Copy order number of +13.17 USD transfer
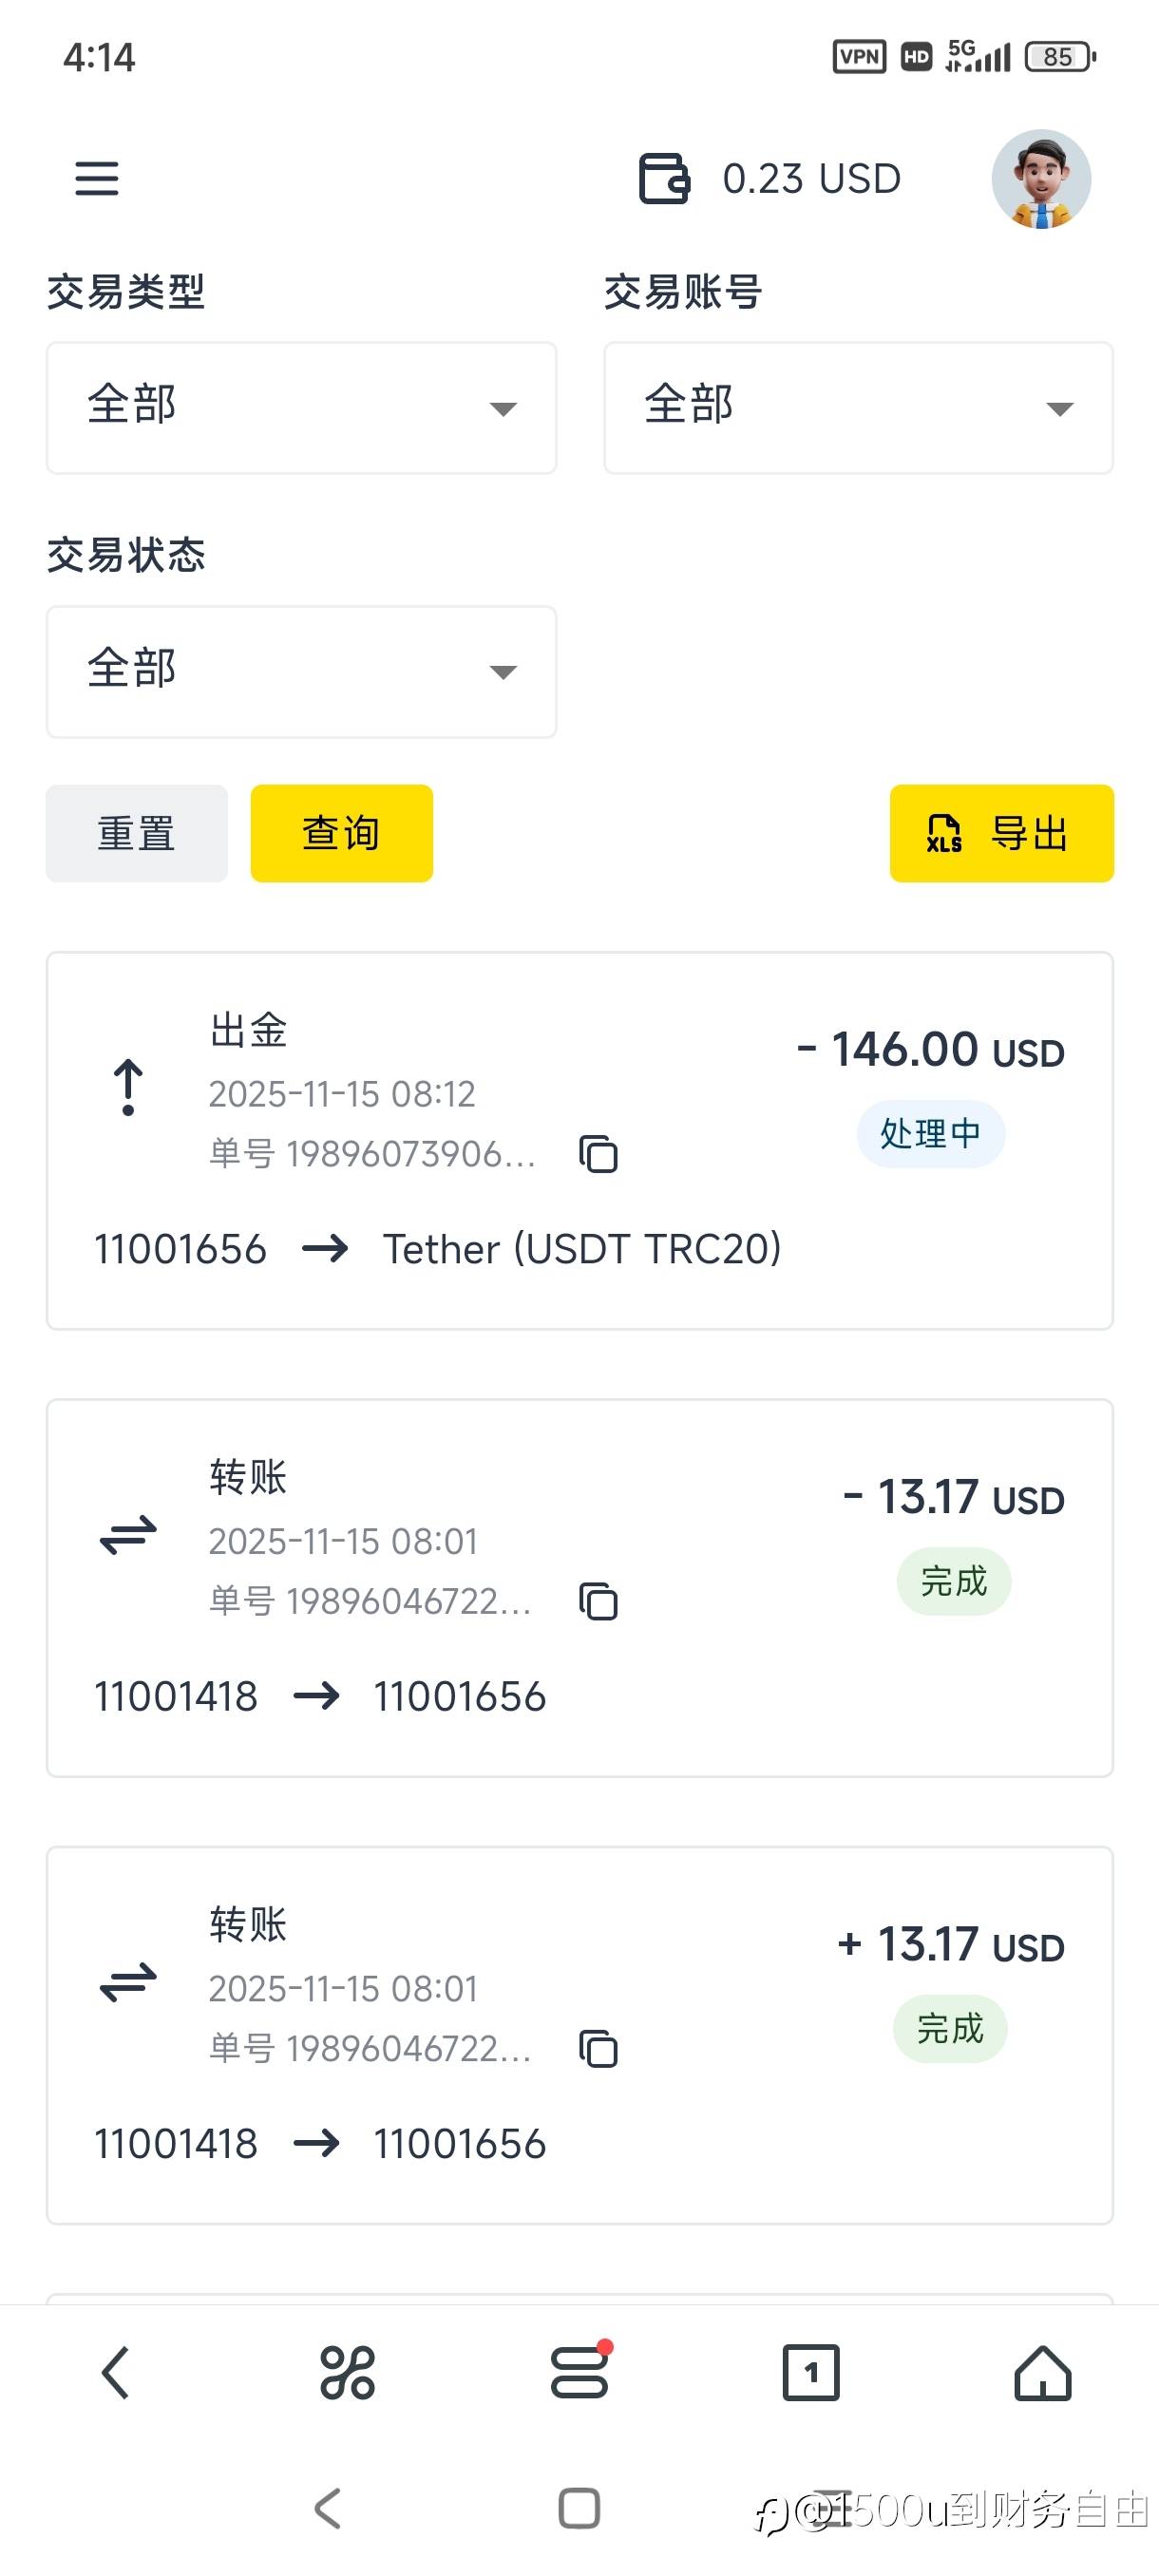This screenshot has height=2576, width=1159. (x=598, y=2048)
